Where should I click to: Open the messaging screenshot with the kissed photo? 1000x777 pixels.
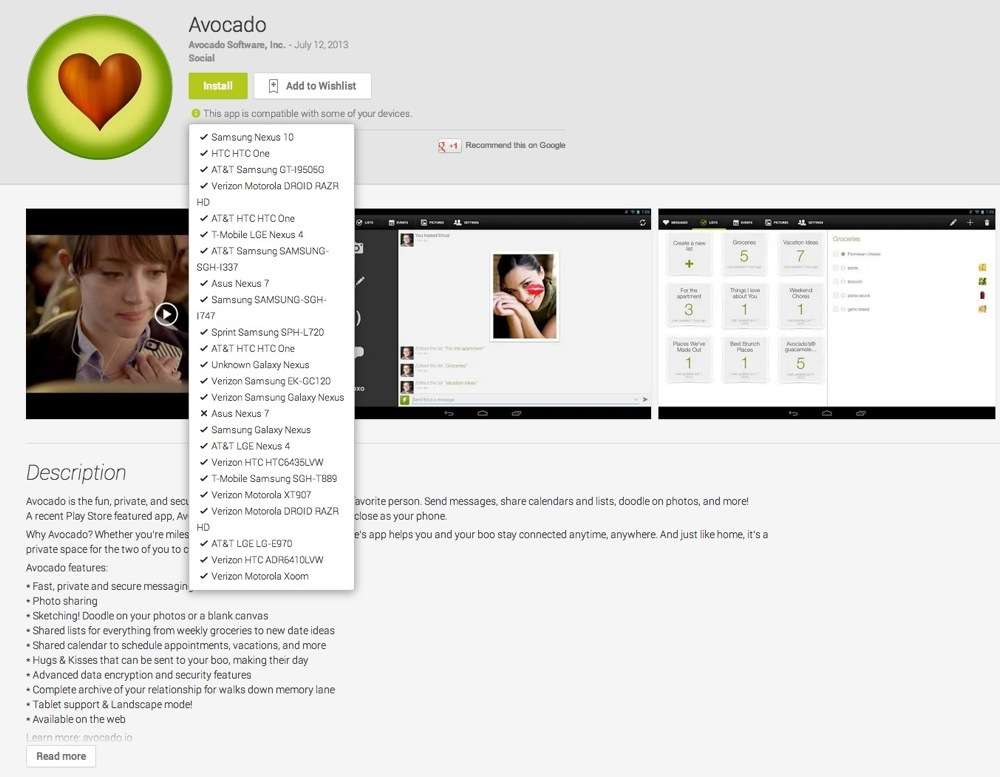click(x=503, y=314)
